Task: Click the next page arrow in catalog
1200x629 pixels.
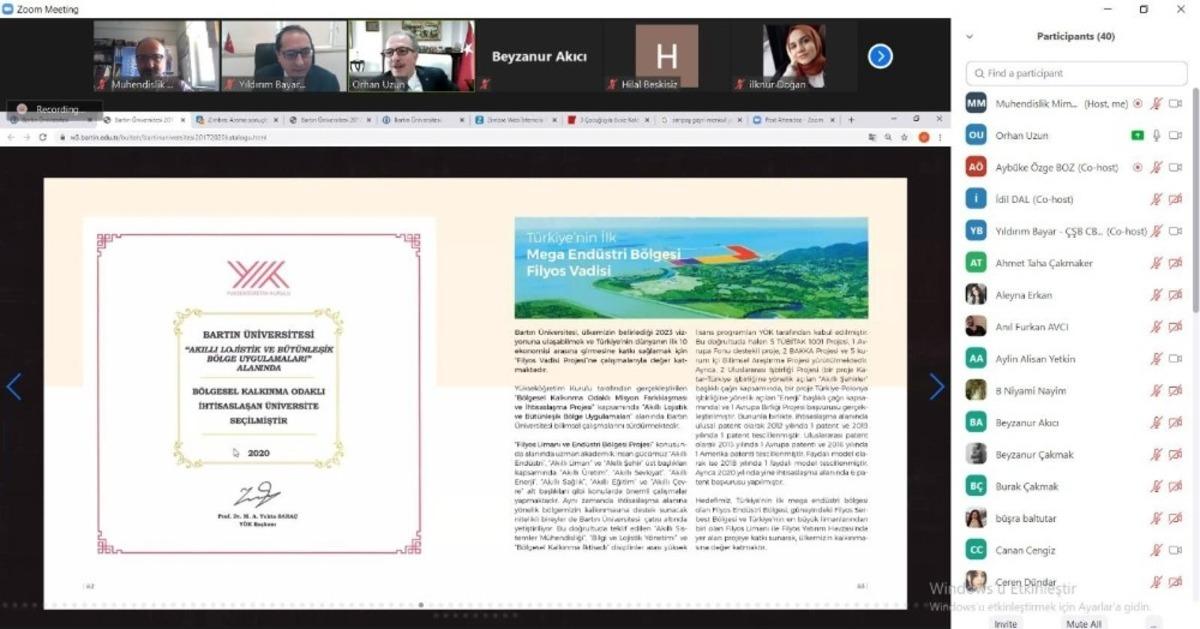Action: point(936,387)
